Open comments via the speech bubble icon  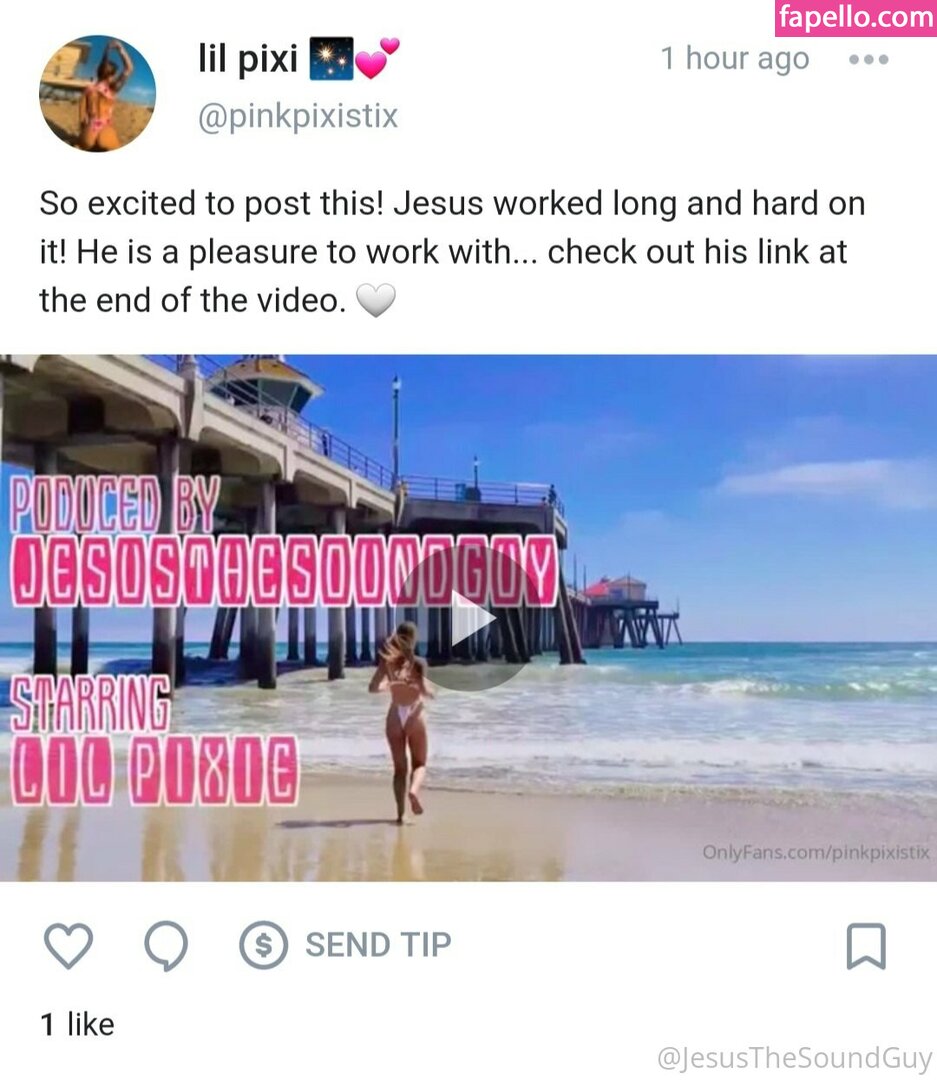pyautogui.click(x=166, y=946)
